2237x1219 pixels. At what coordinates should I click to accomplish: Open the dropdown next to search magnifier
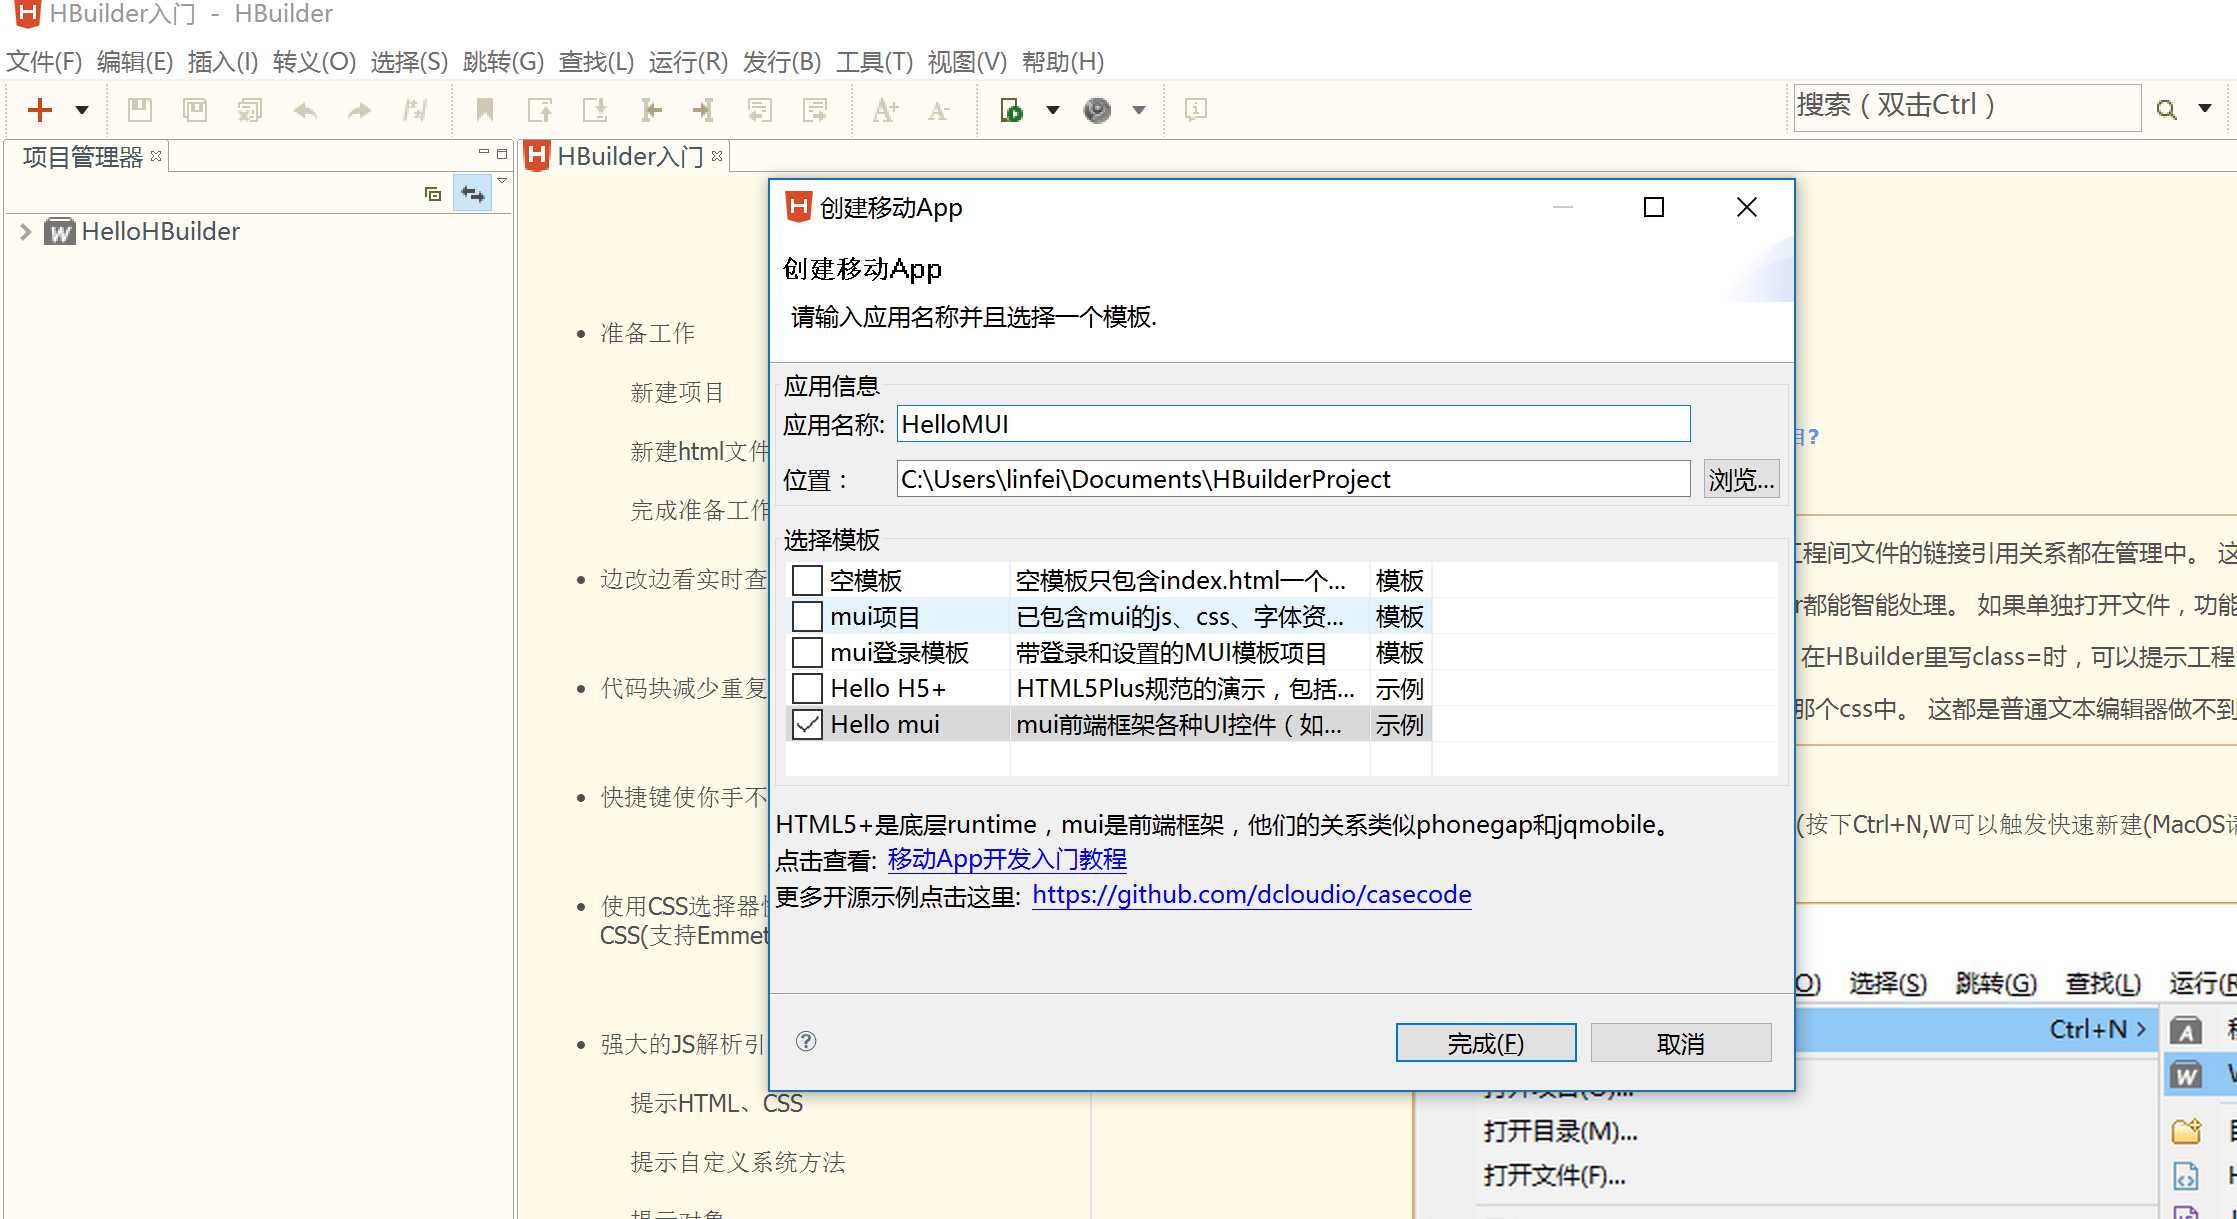pos(2205,108)
